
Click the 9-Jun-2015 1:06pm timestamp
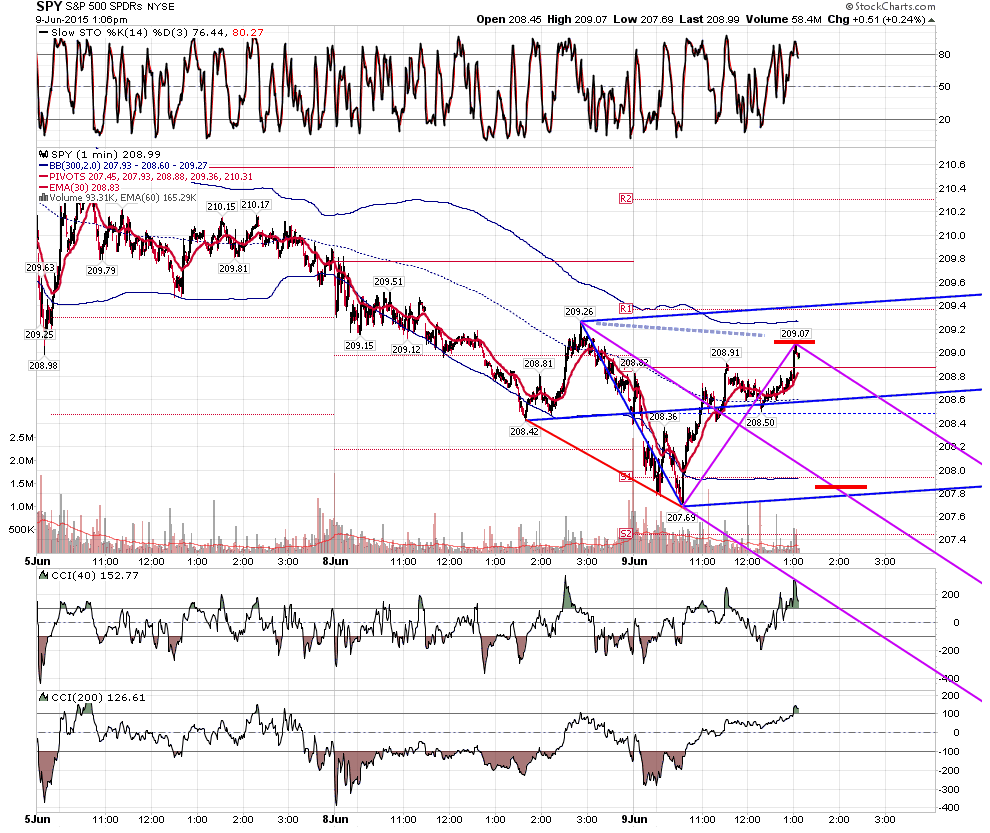(x=81, y=20)
